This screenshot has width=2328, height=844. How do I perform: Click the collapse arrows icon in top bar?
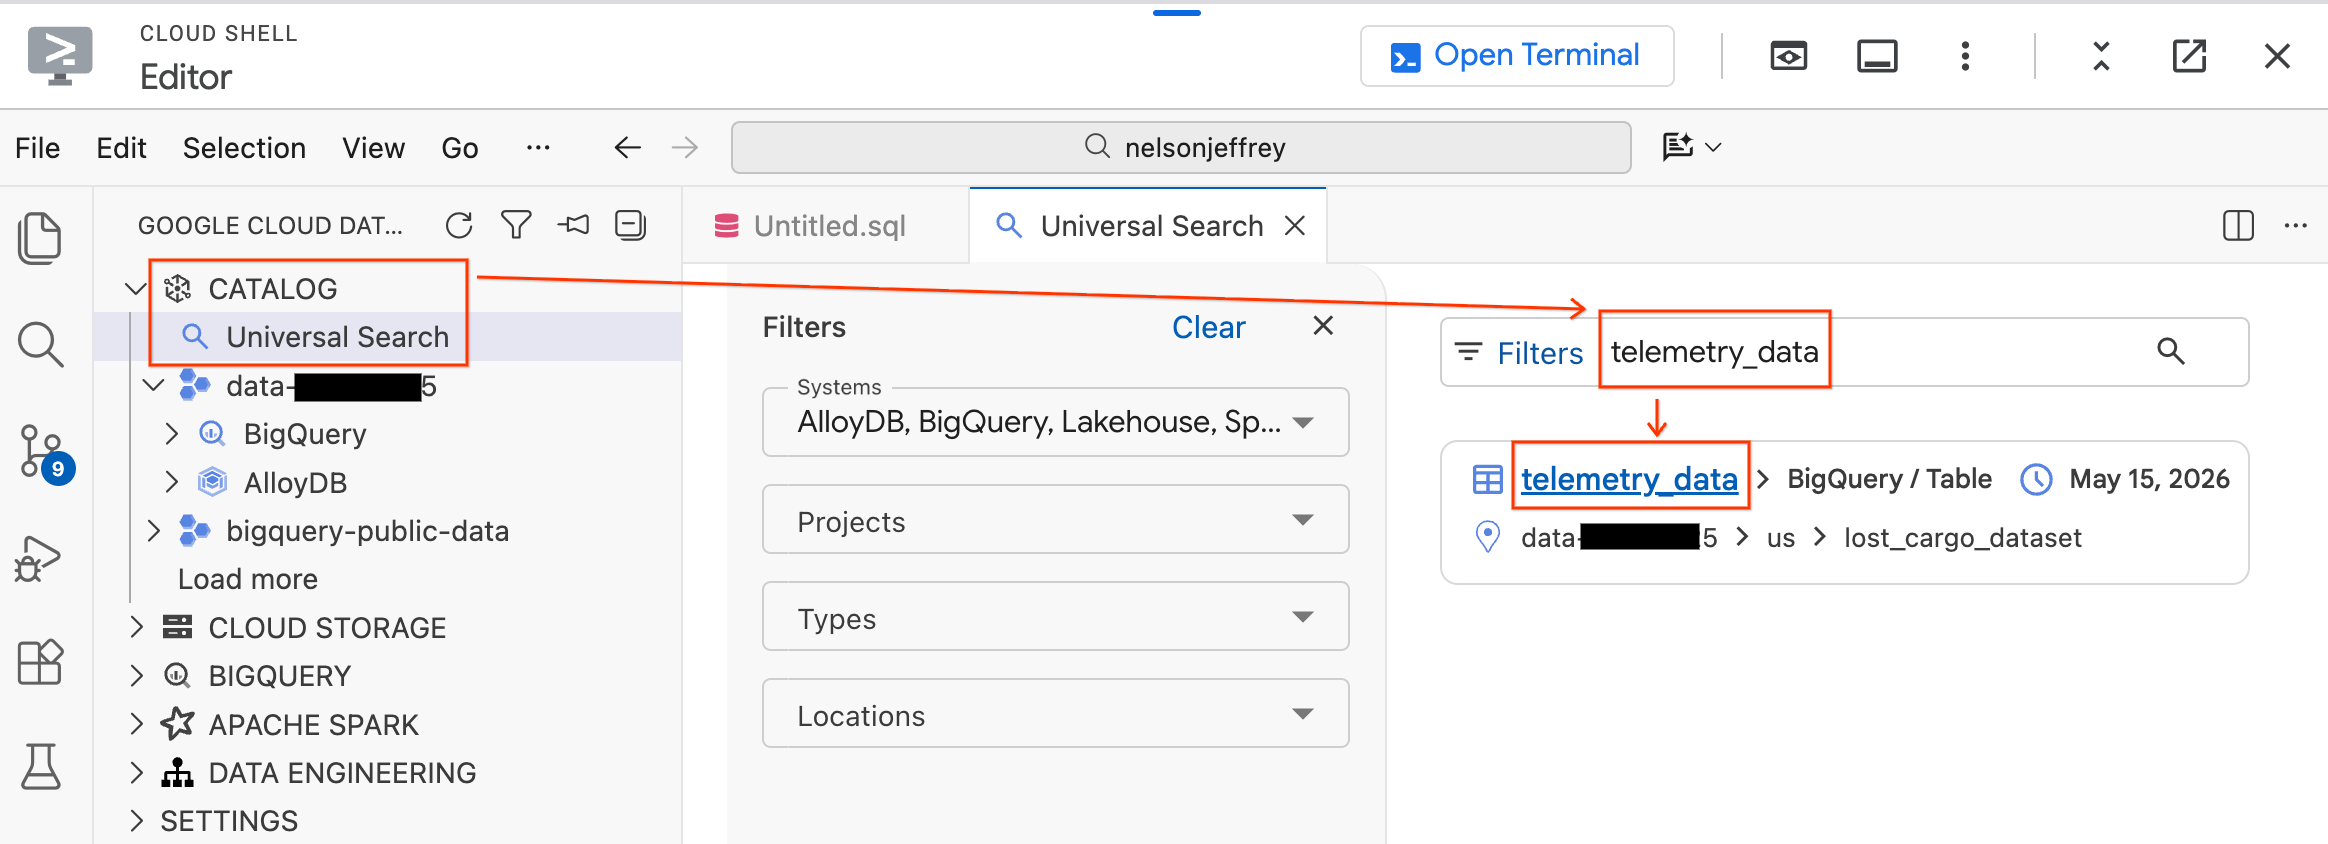pyautogui.click(x=2101, y=56)
